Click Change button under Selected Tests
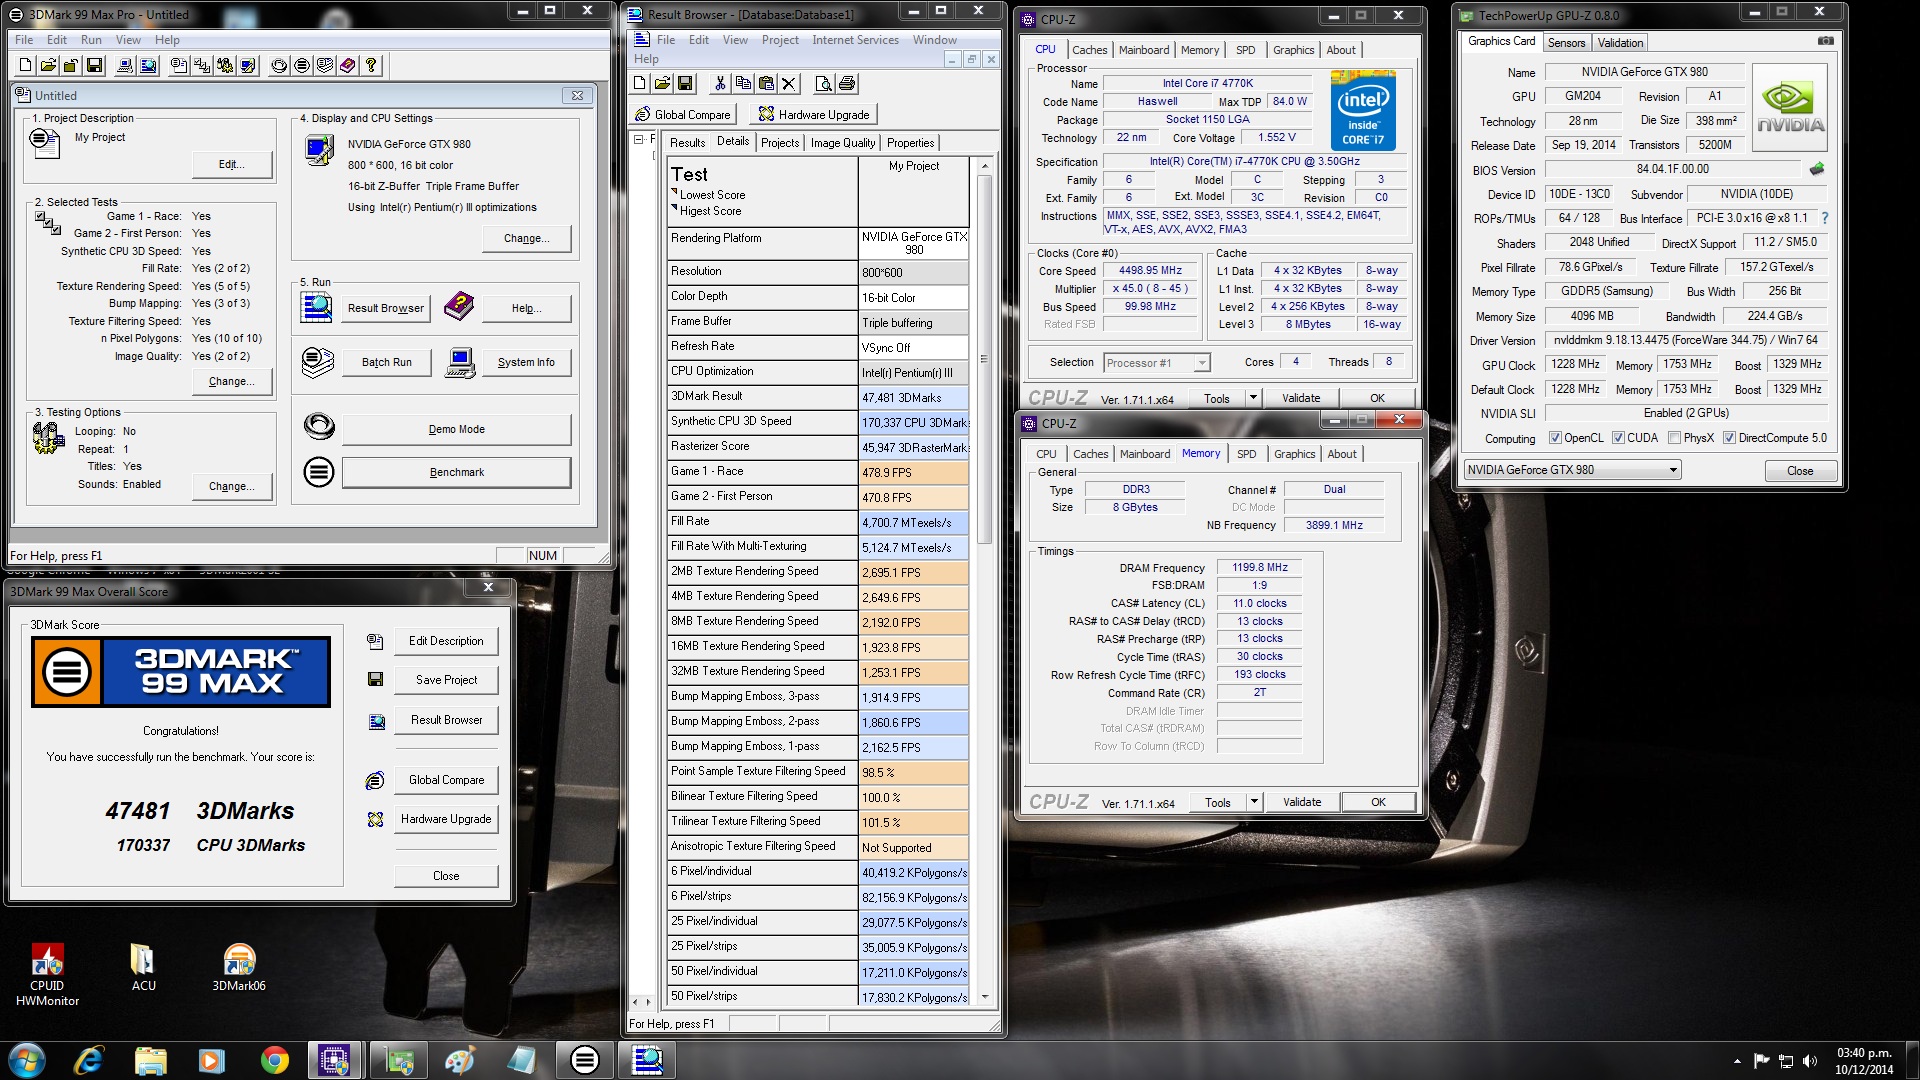The image size is (1920, 1080). pos(232,381)
